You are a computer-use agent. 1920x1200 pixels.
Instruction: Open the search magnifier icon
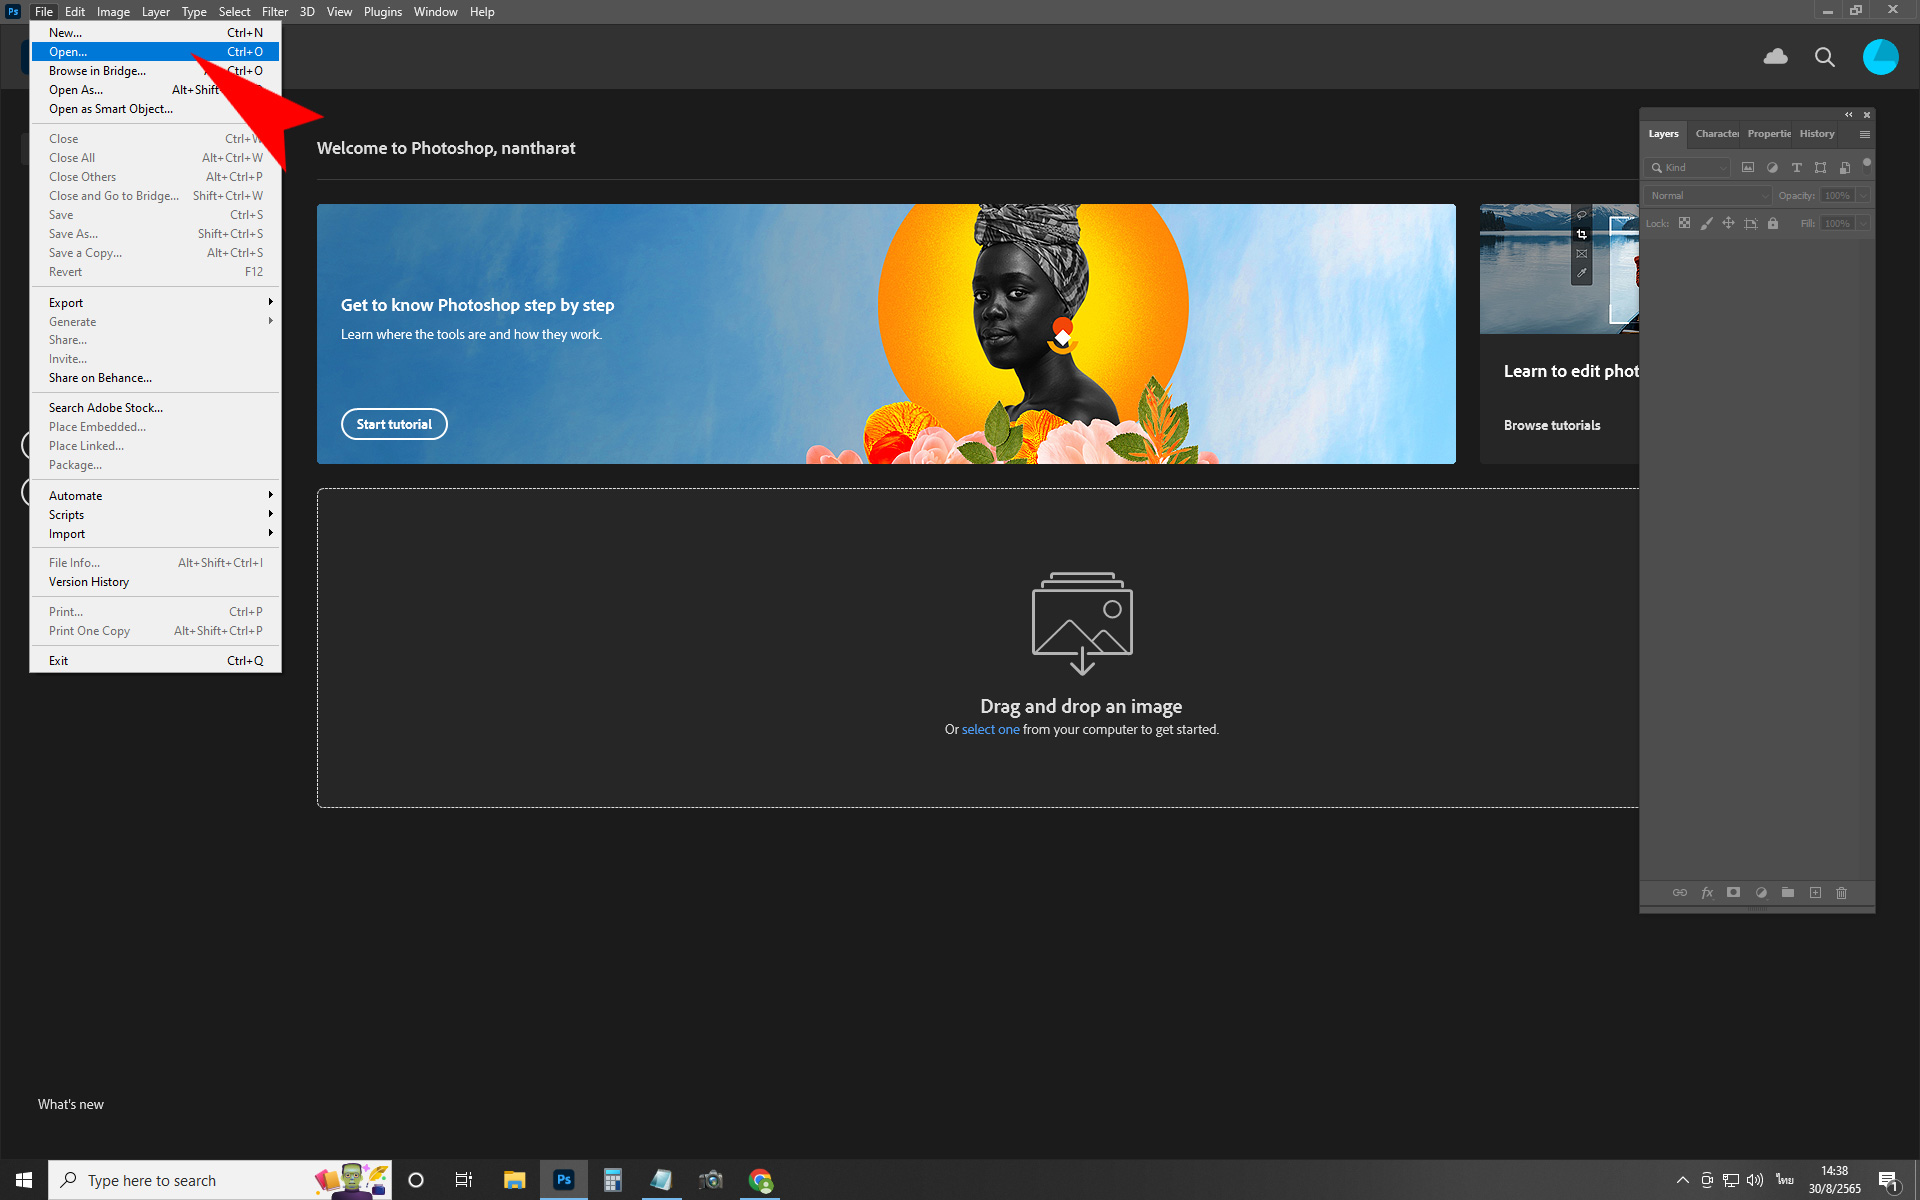pyautogui.click(x=1825, y=57)
